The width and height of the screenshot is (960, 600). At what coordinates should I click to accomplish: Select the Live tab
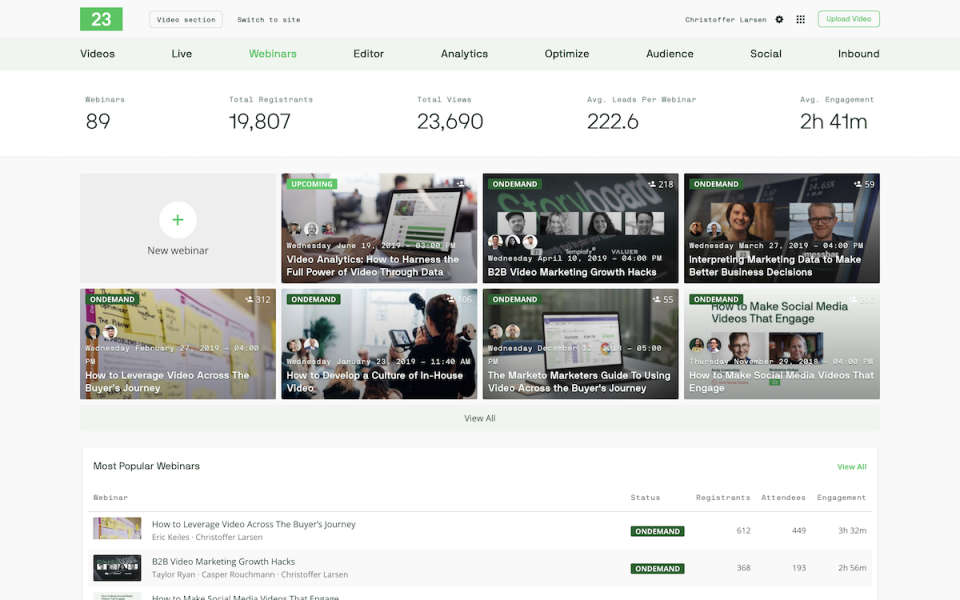[181, 53]
